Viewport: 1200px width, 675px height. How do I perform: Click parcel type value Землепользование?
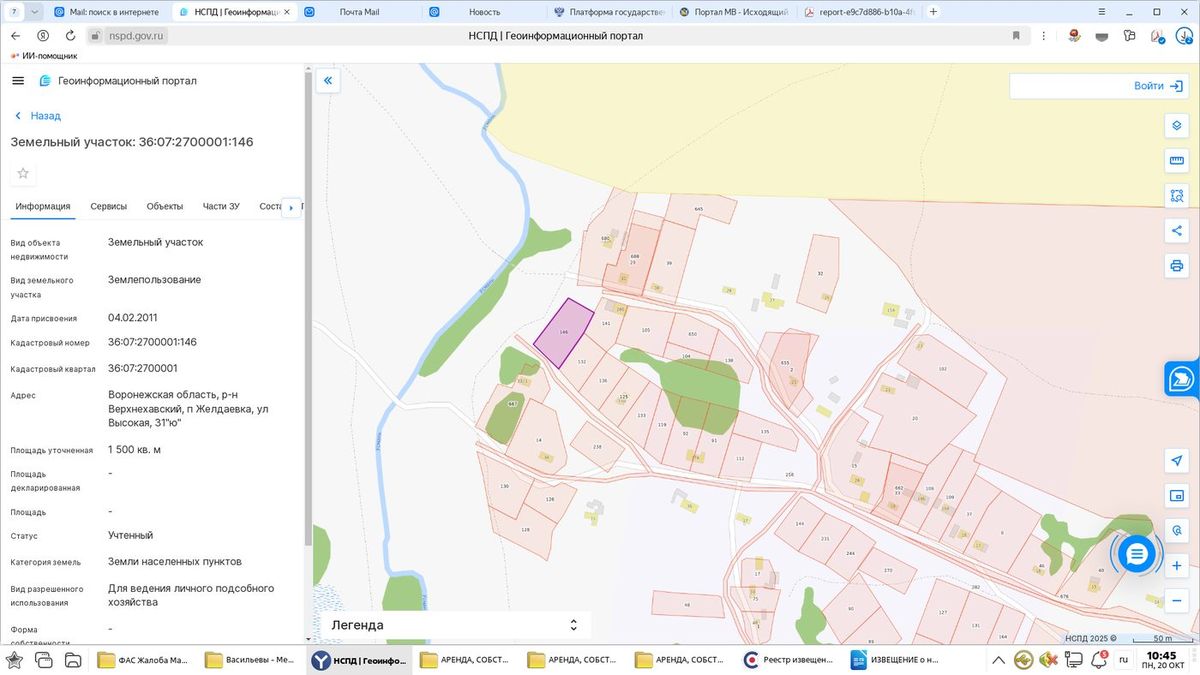pos(155,280)
